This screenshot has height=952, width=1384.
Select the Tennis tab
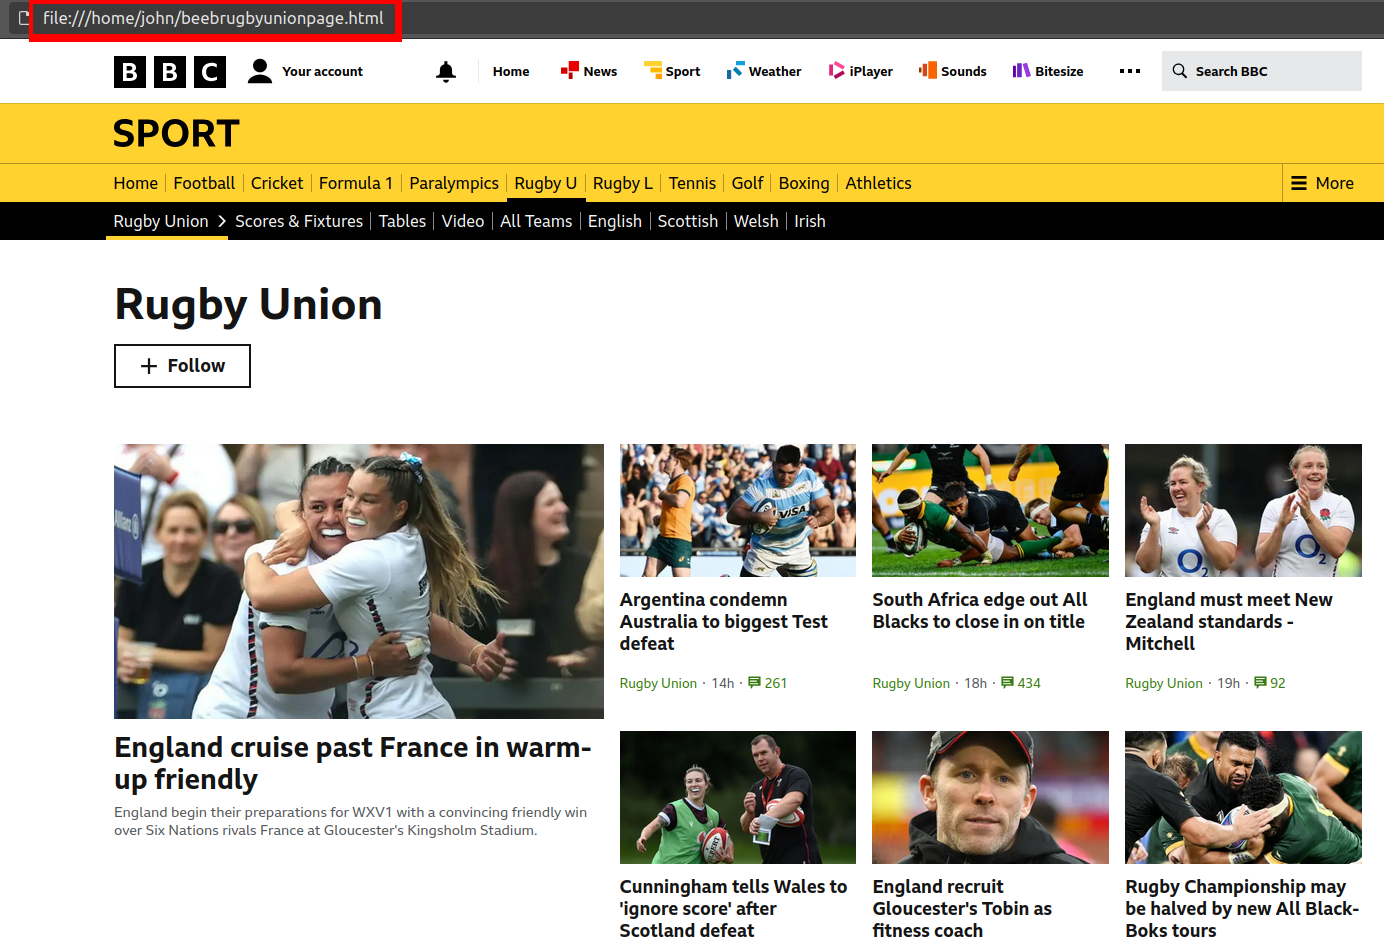[692, 183]
